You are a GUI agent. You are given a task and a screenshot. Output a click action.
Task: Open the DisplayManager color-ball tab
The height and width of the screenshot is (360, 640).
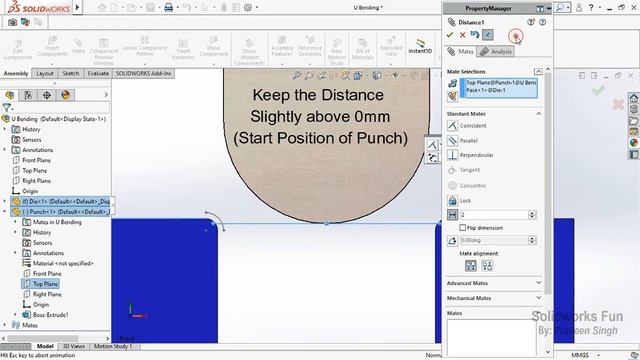(65, 95)
